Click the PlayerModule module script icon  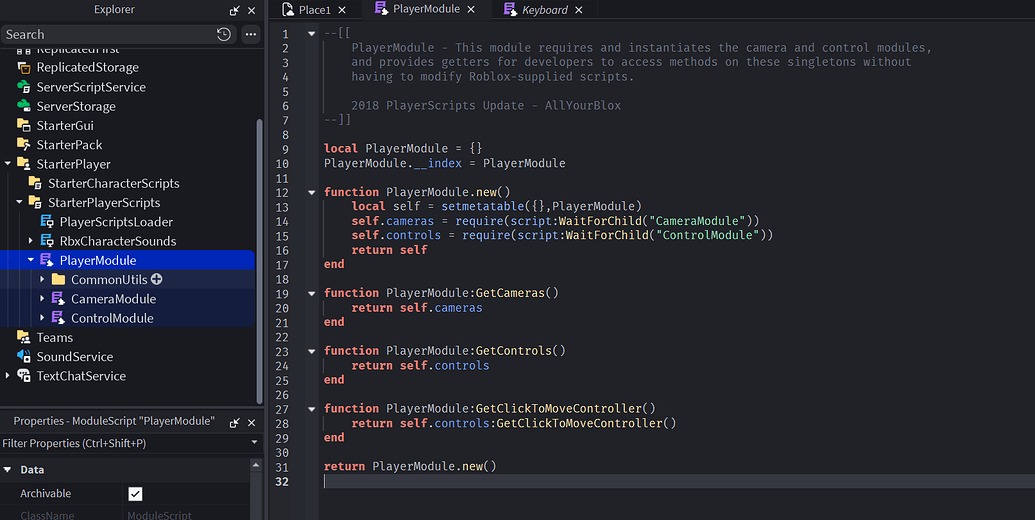pos(47,260)
